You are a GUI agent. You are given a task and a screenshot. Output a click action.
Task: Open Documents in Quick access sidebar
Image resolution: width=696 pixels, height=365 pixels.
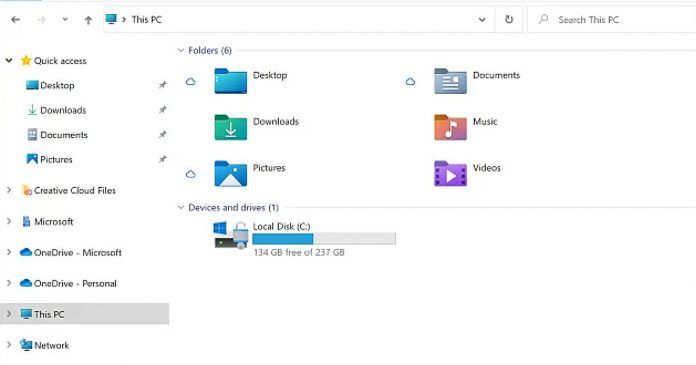click(x=64, y=135)
